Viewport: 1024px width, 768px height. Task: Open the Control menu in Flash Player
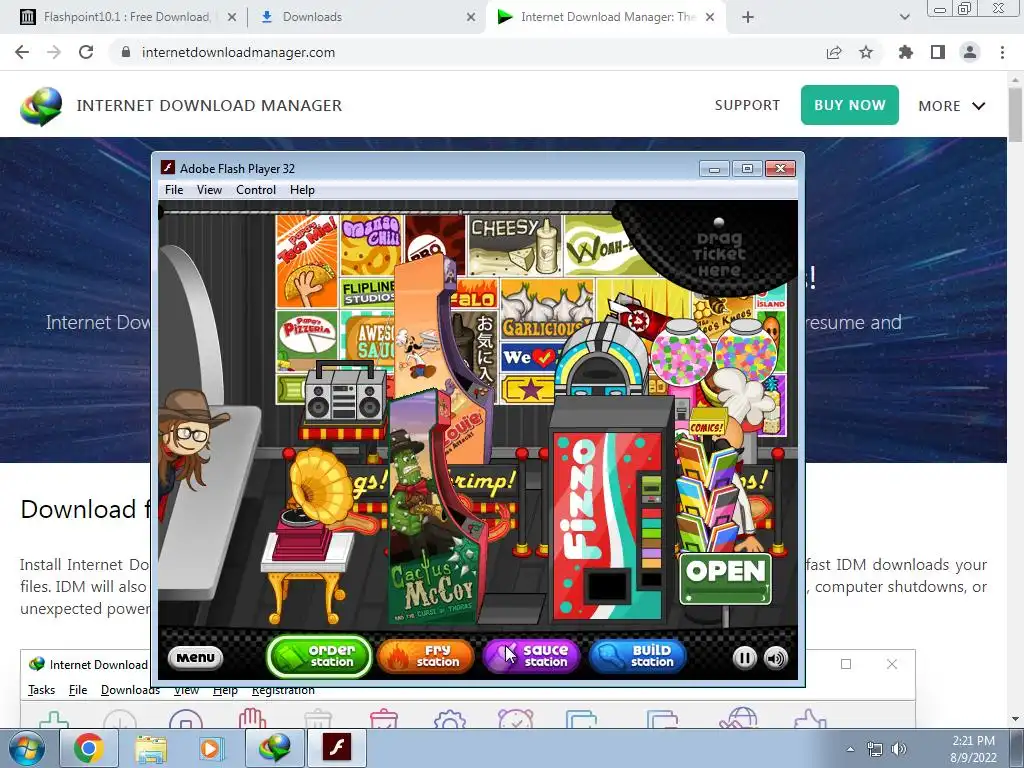click(x=255, y=190)
